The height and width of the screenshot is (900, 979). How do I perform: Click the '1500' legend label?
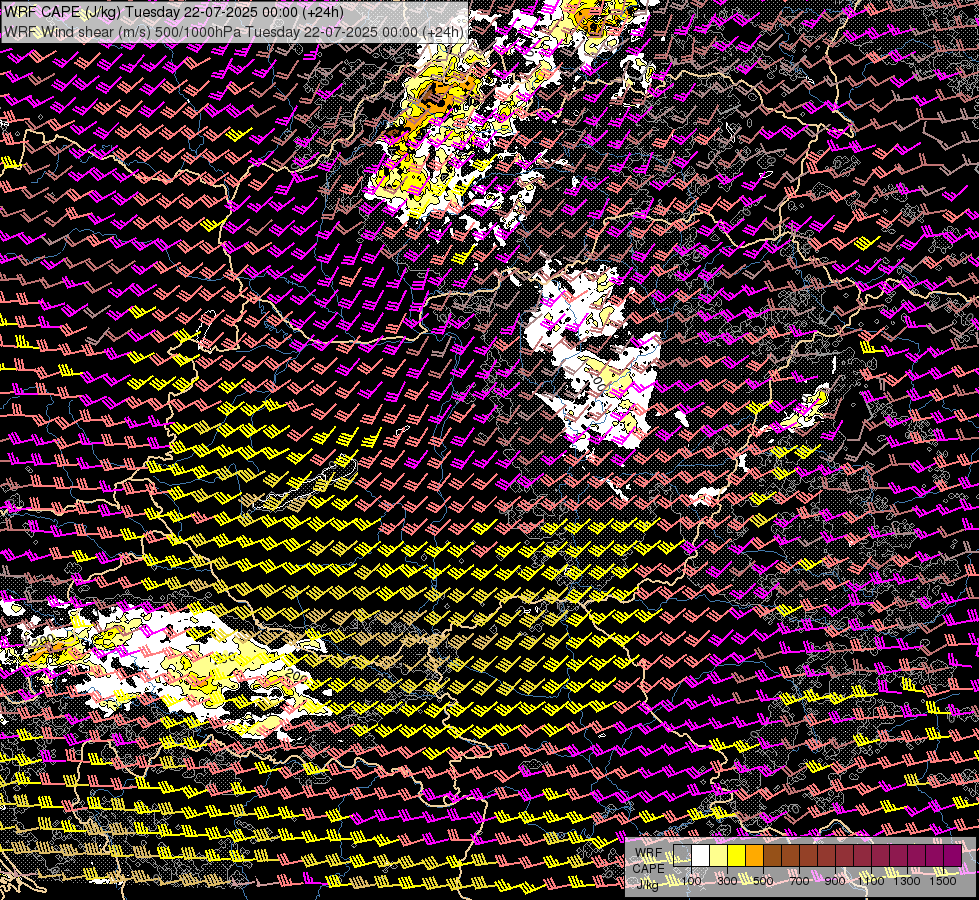click(x=943, y=881)
